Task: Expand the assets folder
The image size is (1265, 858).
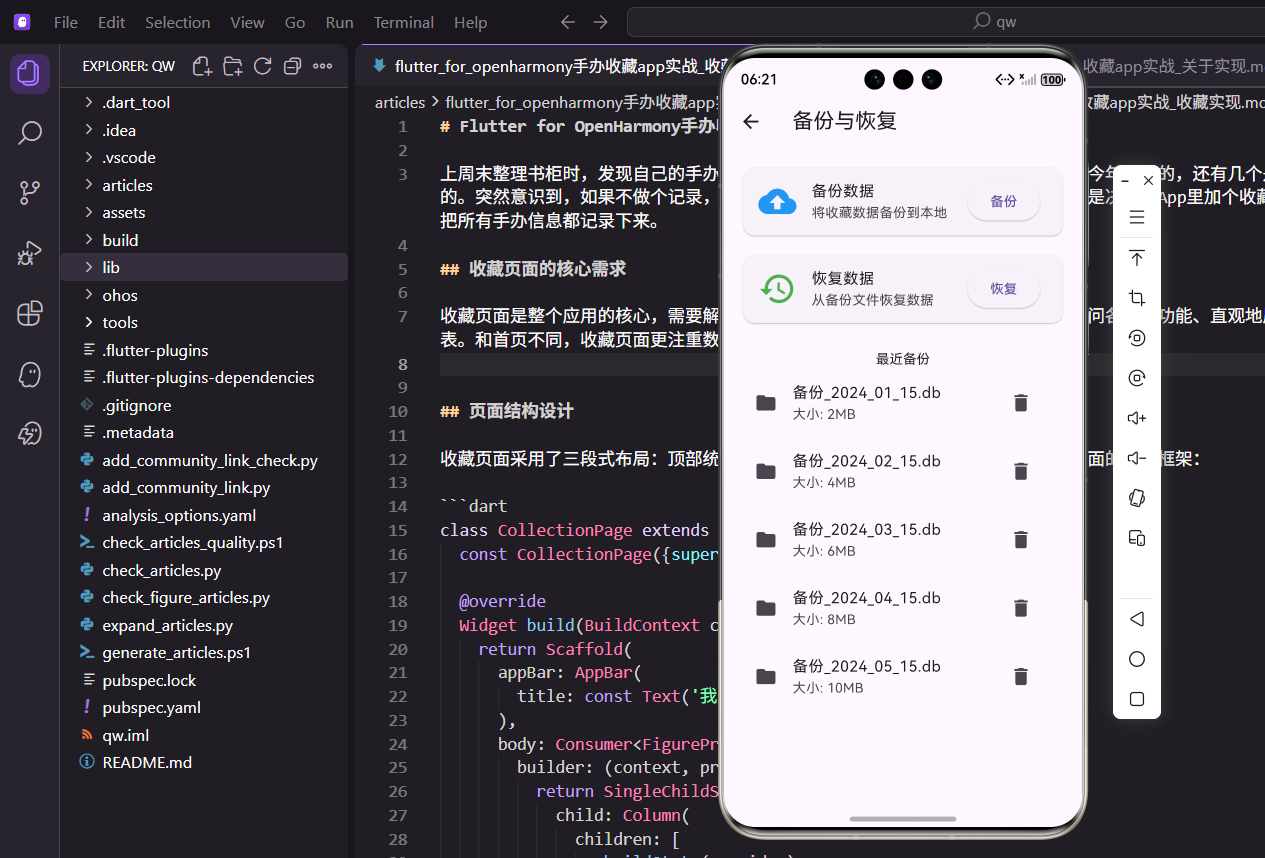Action: 204,212
